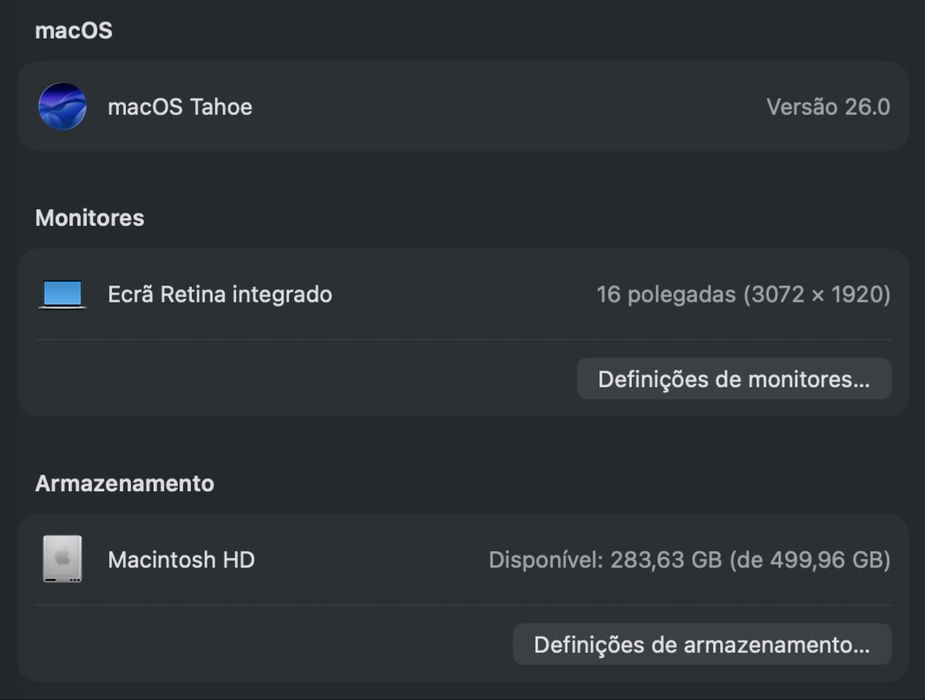Click the laptop display icon
This screenshot has width=925, height=700.
62,294
